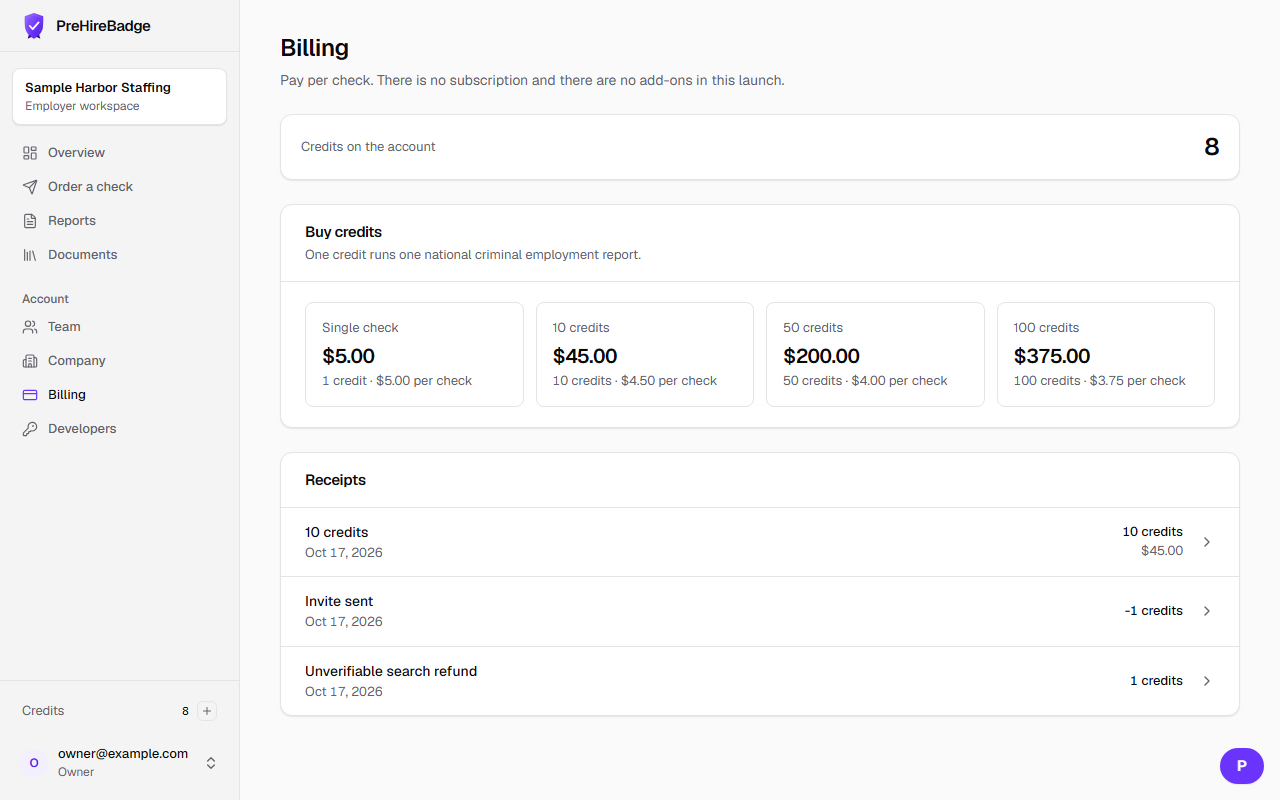Click the Unverifiable search refund title

[x=391, y=672]
